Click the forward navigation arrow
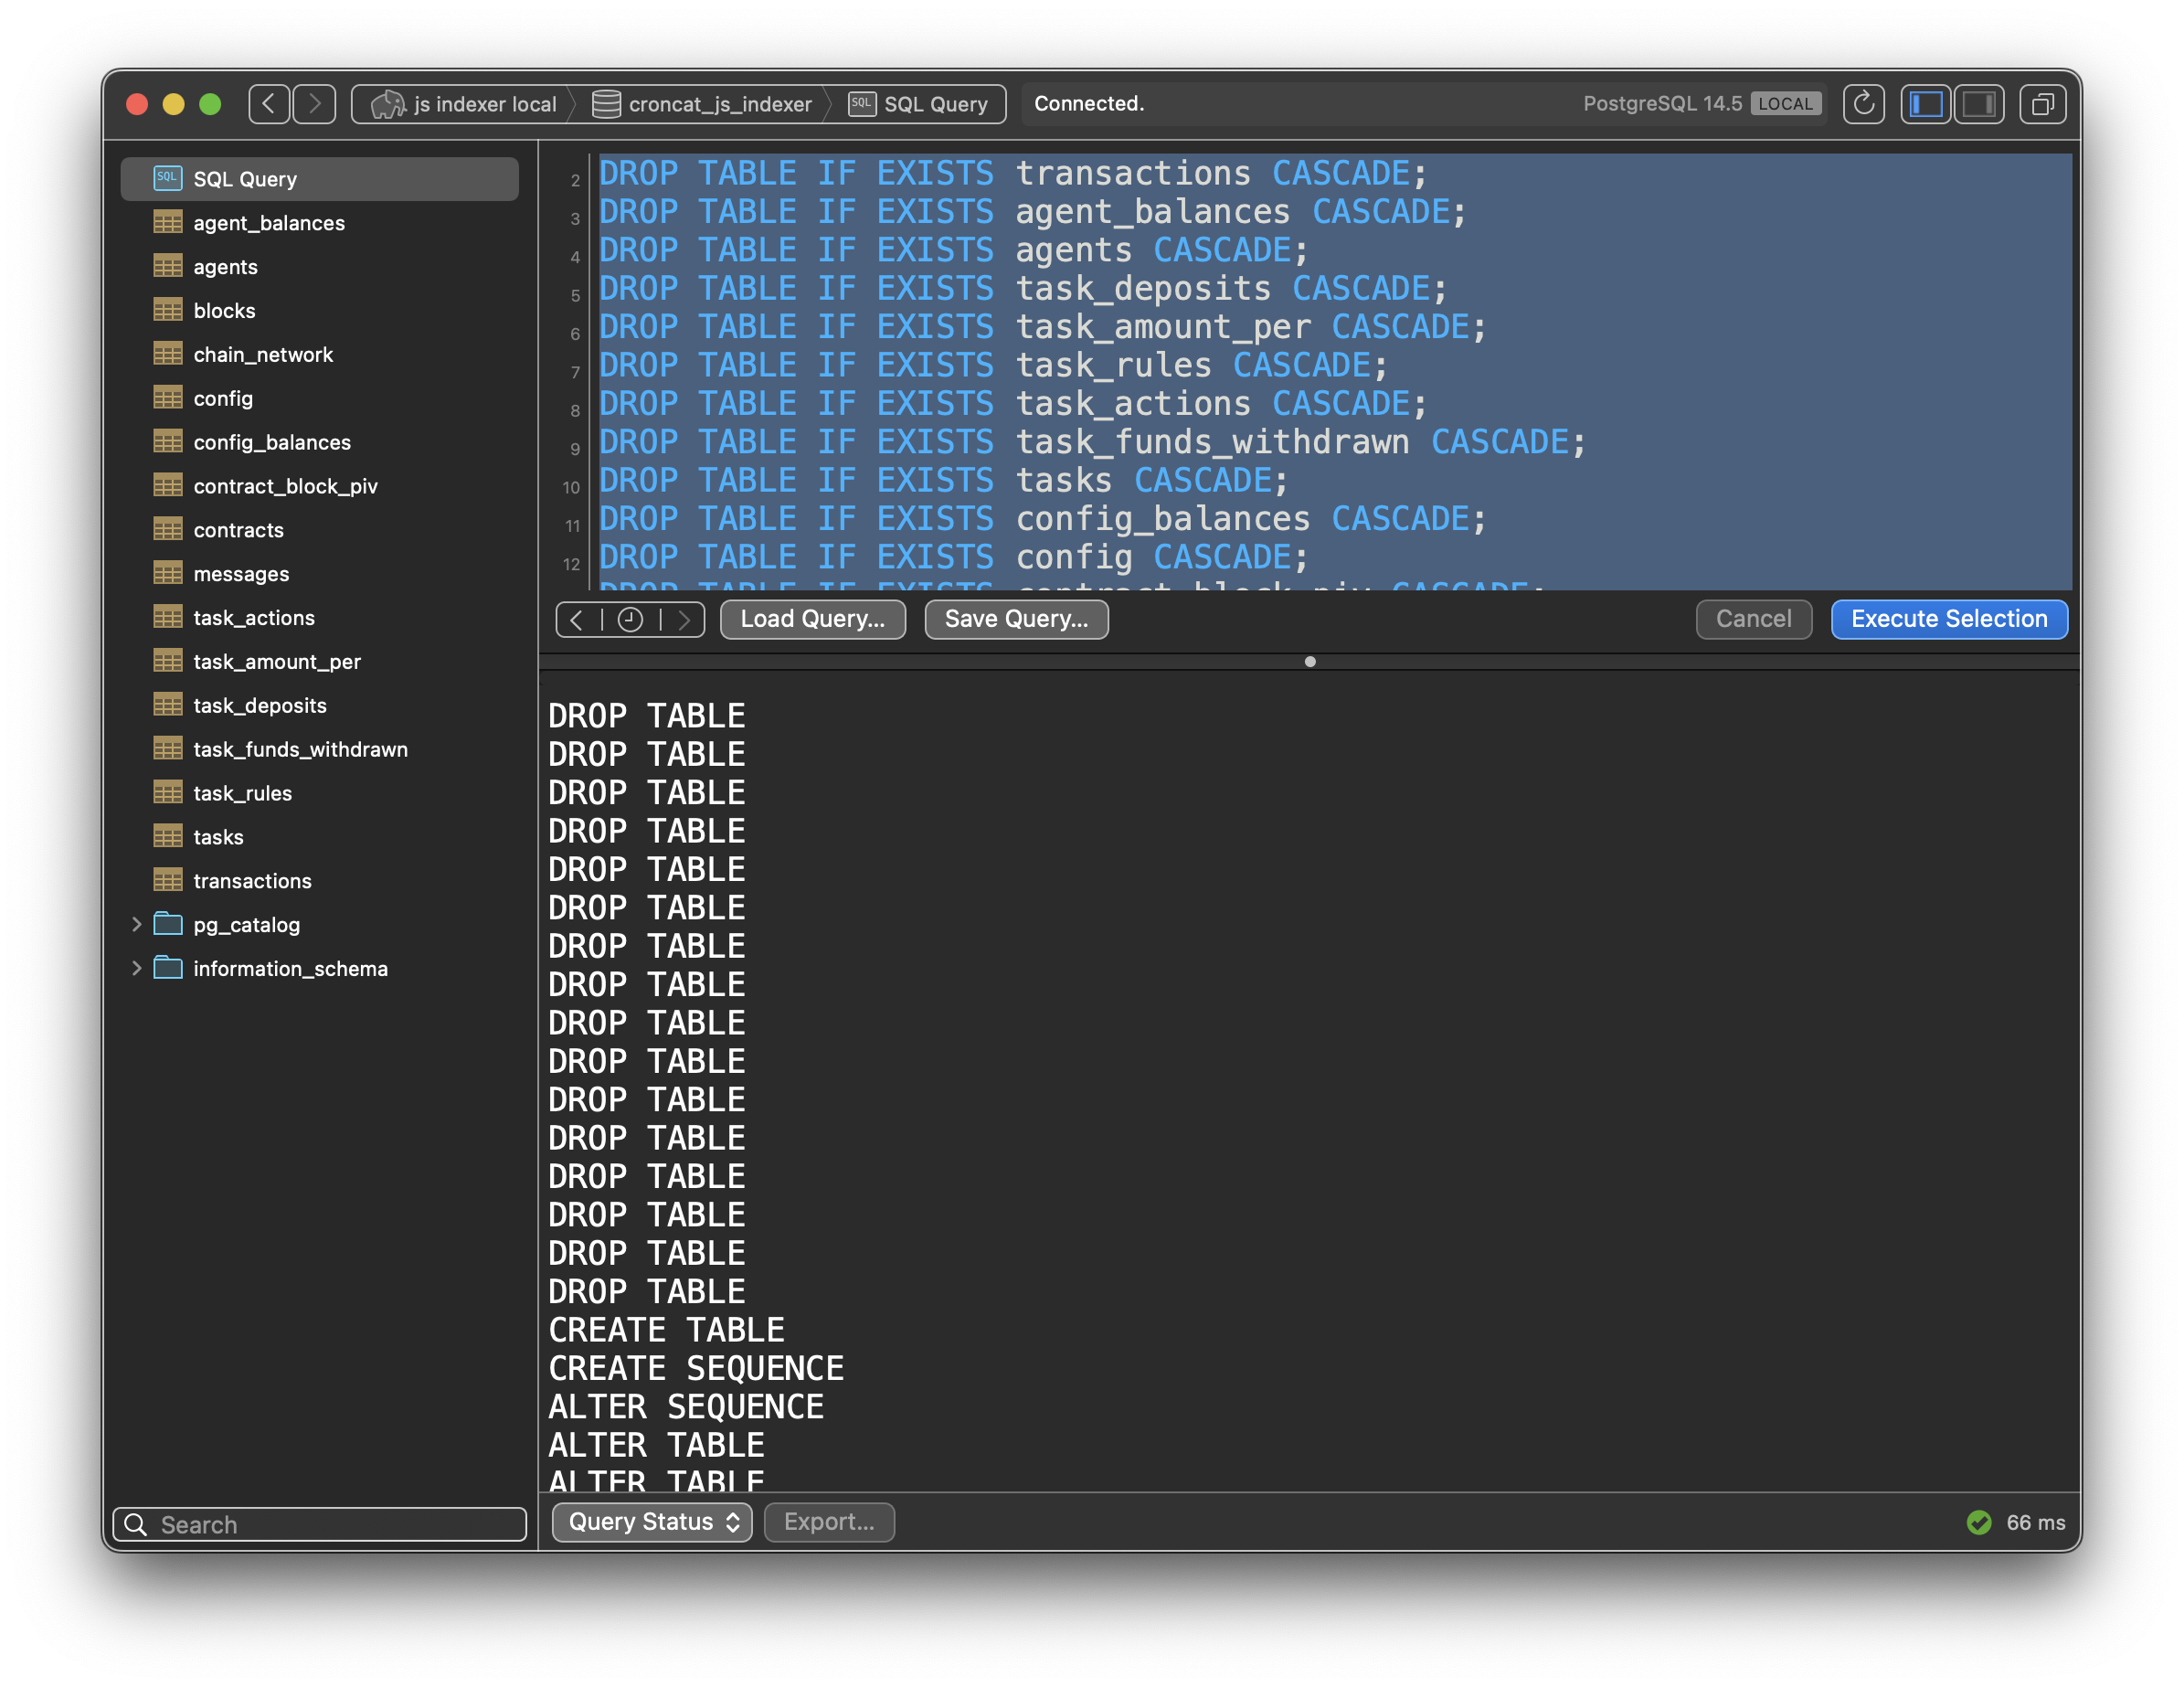 click(x=315, y=102)
